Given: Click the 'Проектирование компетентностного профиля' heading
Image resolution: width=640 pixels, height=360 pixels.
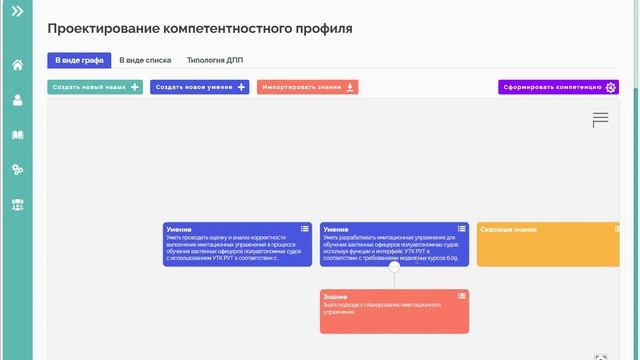Looking at the screenshot, I should pyautogui.click(x=200, y=29).
